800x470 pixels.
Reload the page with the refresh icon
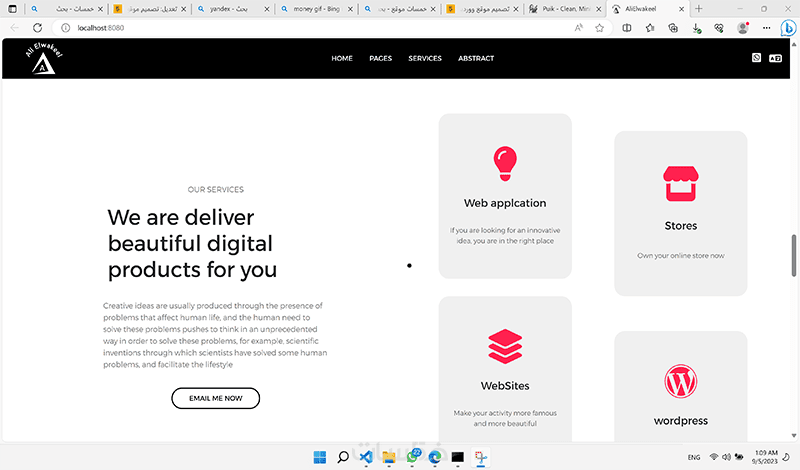[37, 28]
